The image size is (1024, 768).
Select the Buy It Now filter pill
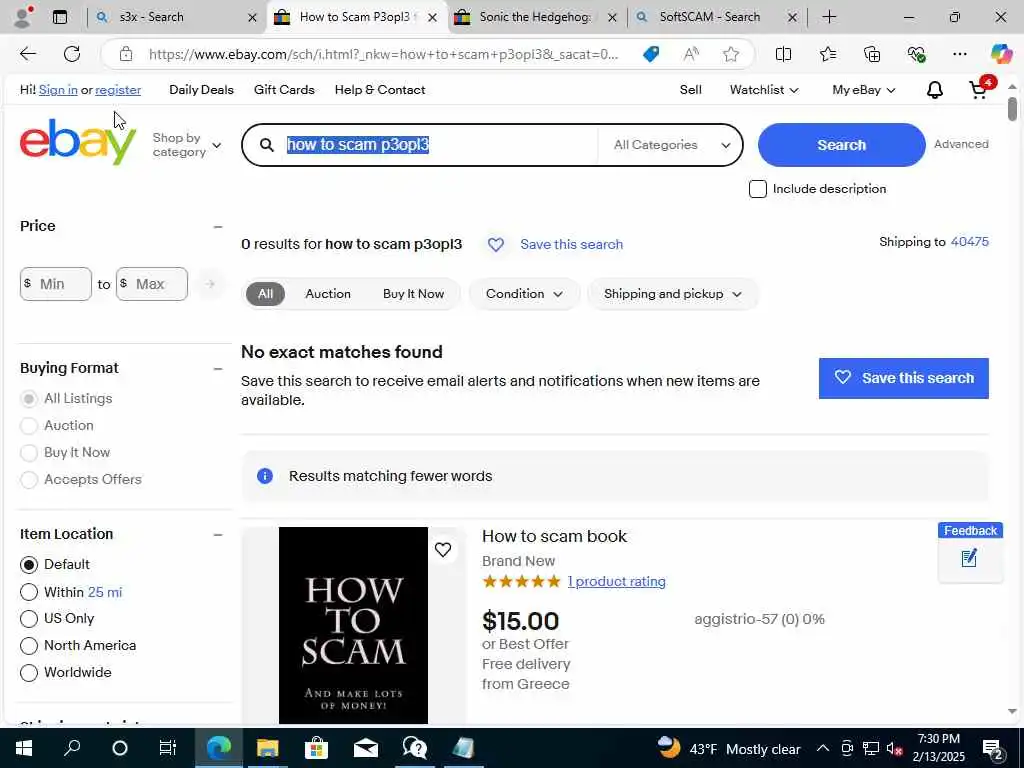[413, 294]
